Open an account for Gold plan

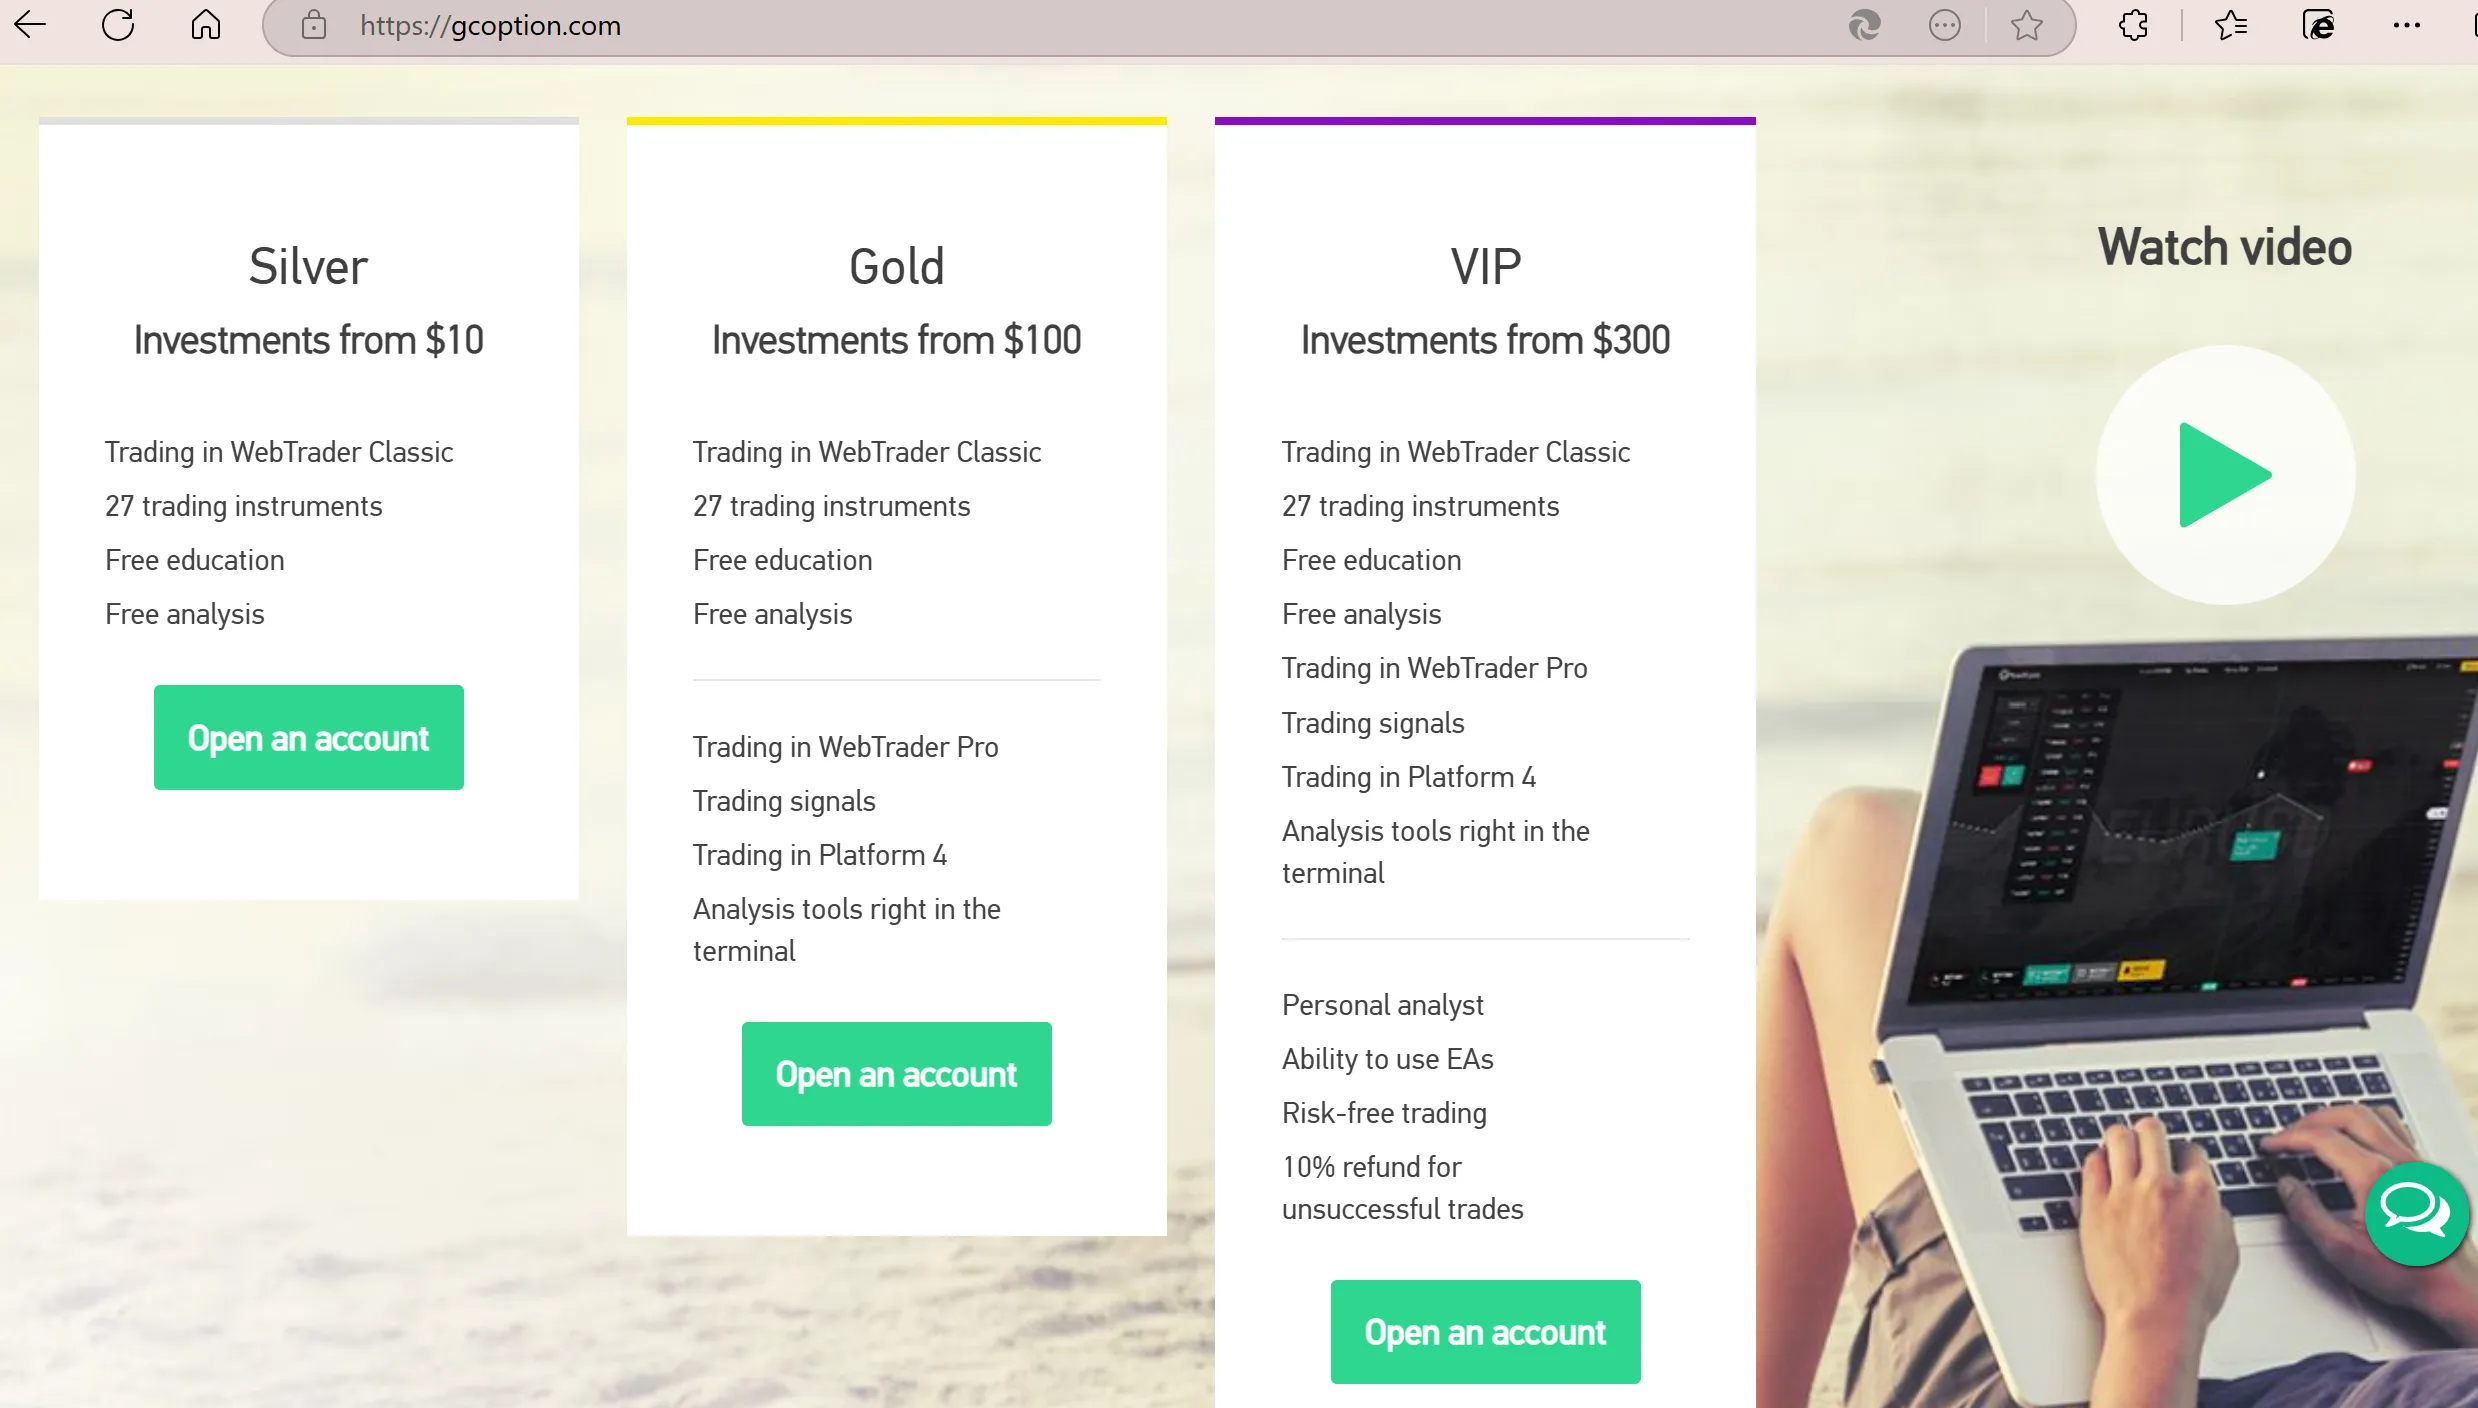[896, 1074]
